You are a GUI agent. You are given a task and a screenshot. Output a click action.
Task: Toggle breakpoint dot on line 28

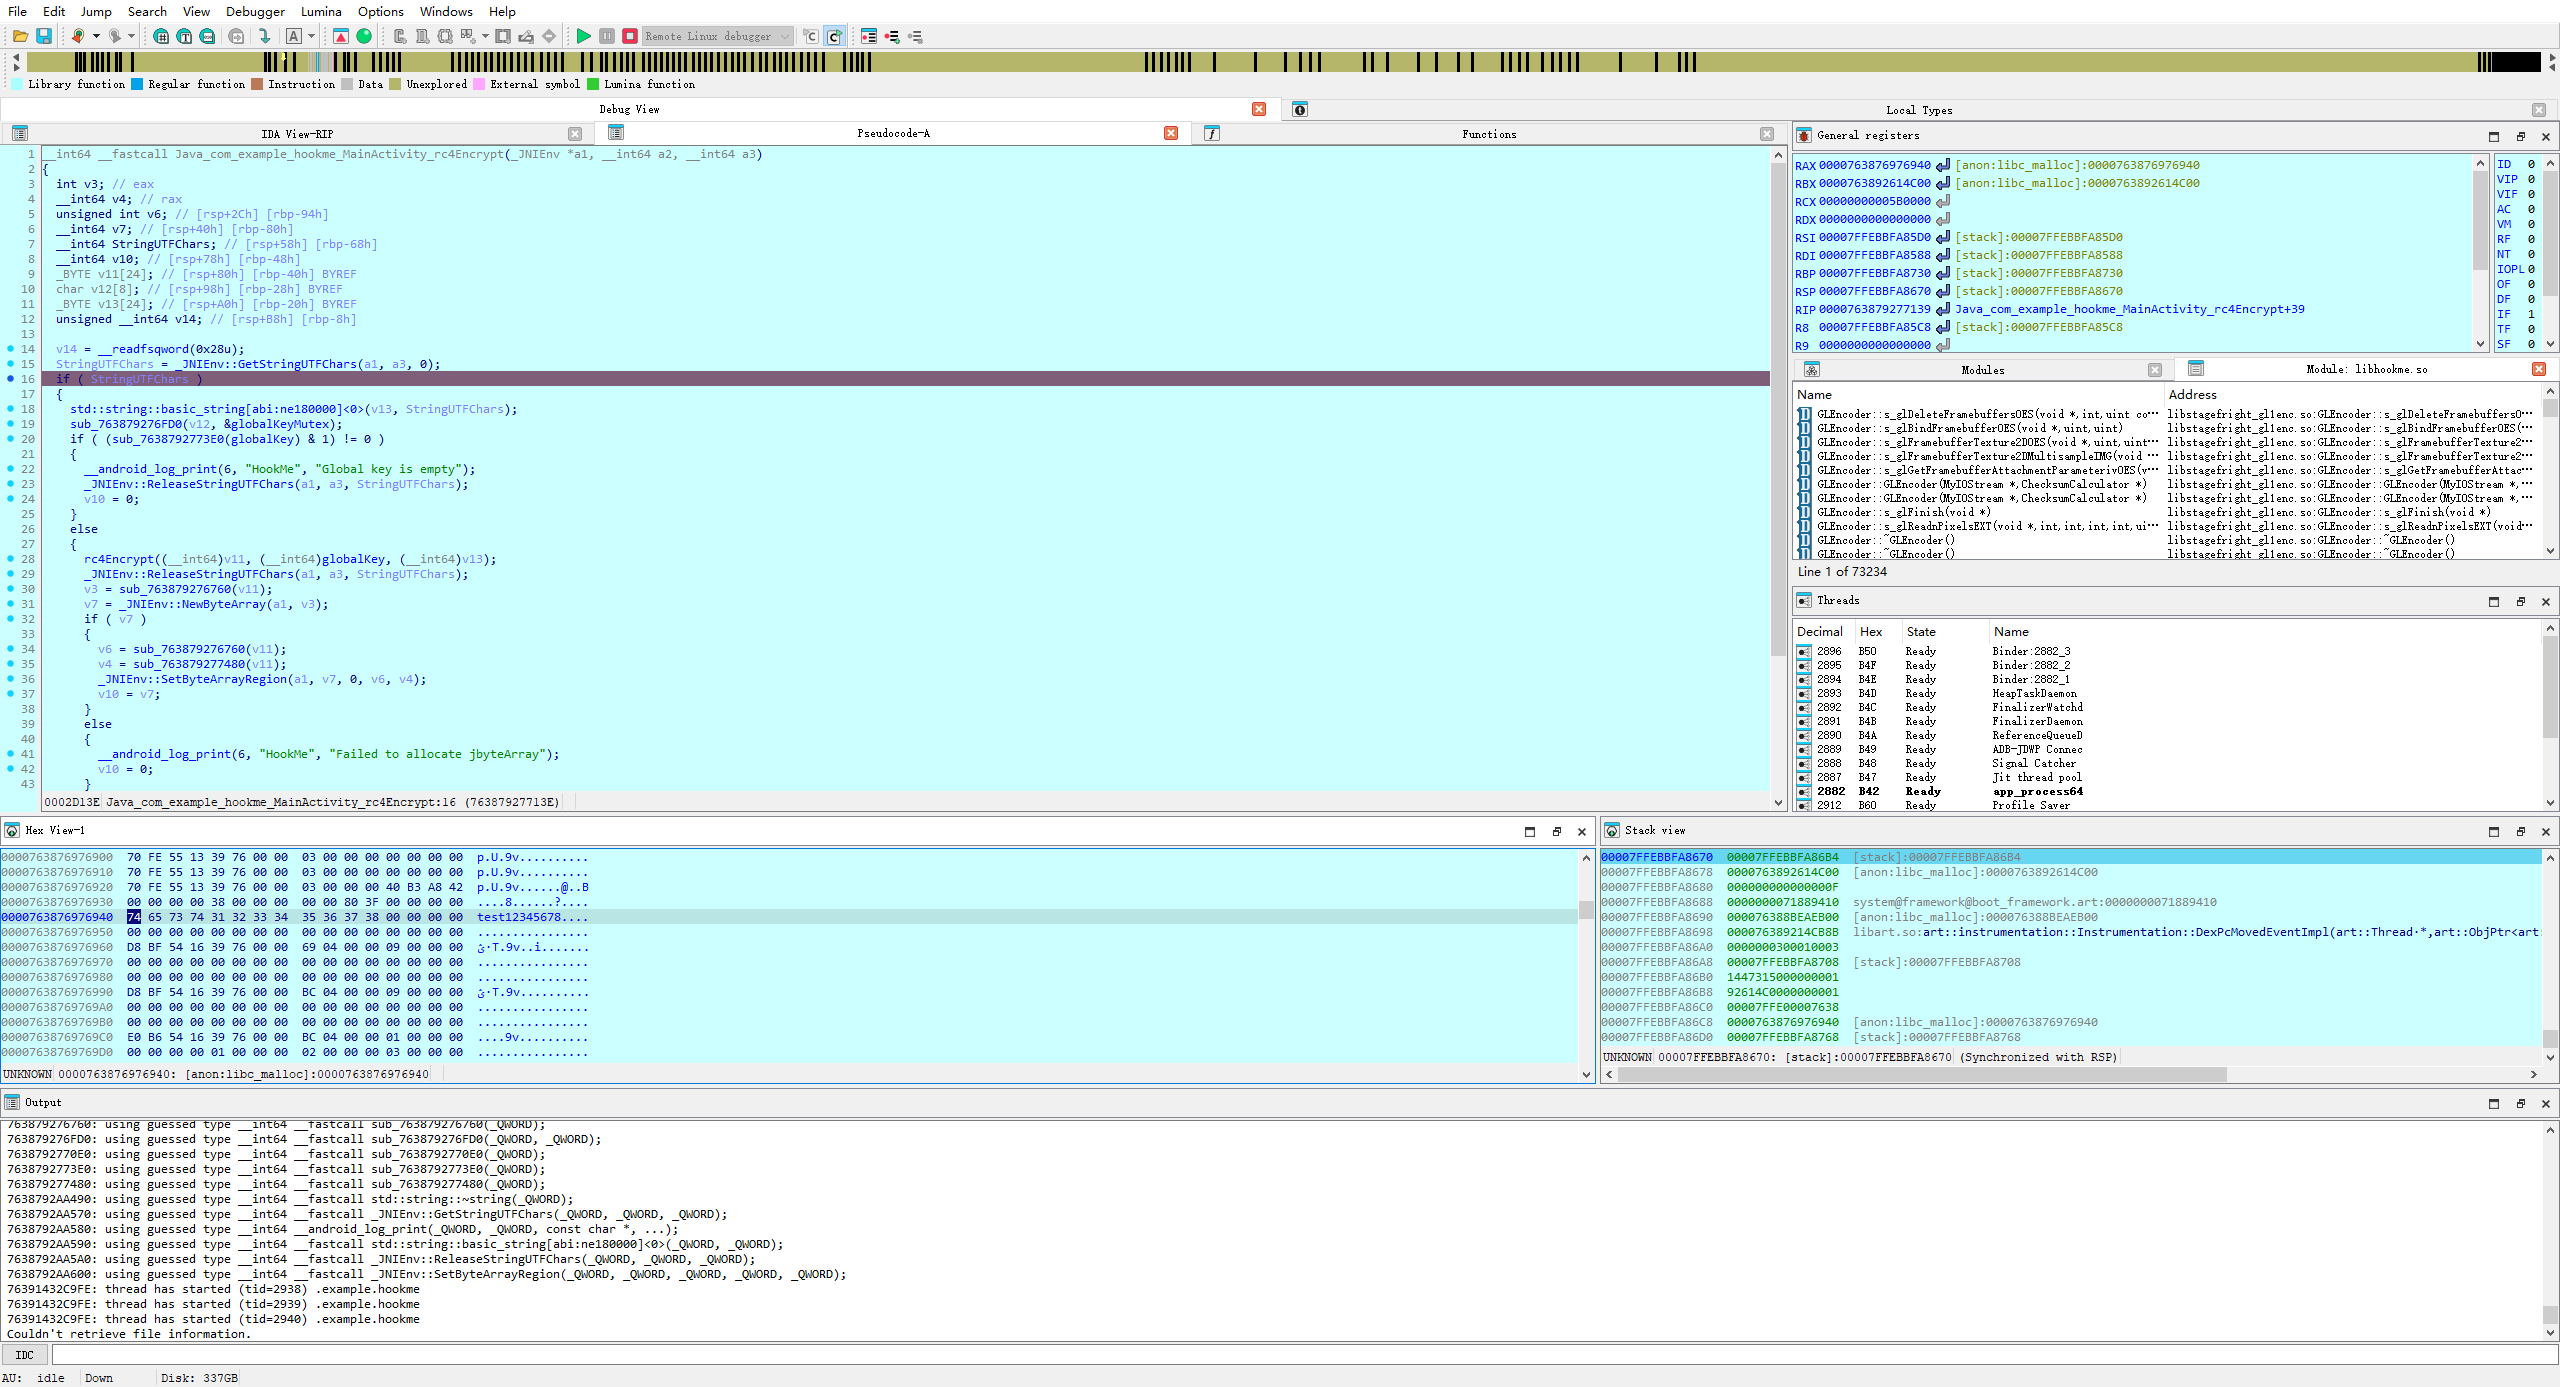click(11, 559)
